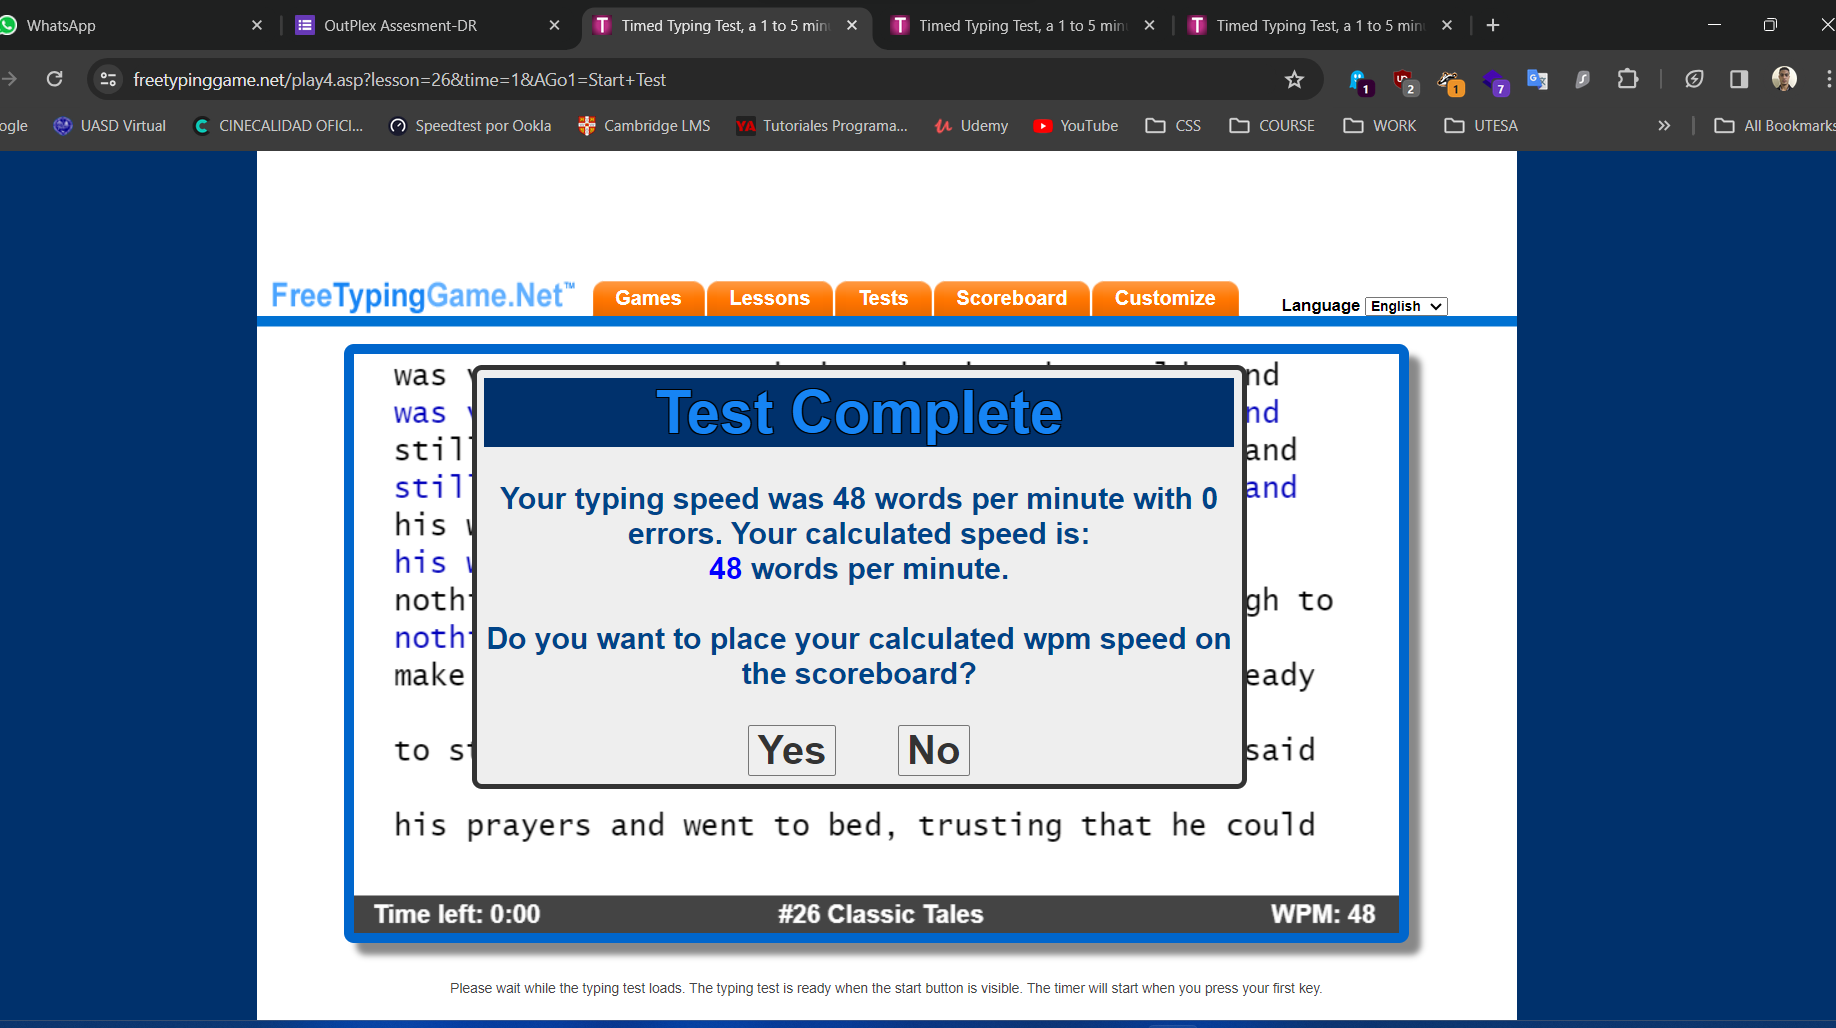
Task: Open the Chrome profile avatar
Action: pyautogui.click(x=1784, y=79)
